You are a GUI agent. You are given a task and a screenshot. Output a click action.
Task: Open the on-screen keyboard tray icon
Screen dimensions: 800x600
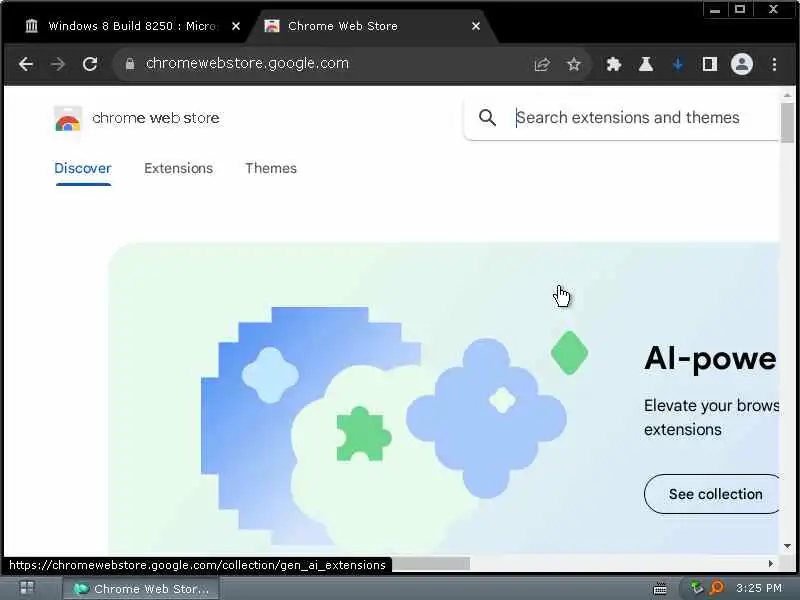point(660,589)
